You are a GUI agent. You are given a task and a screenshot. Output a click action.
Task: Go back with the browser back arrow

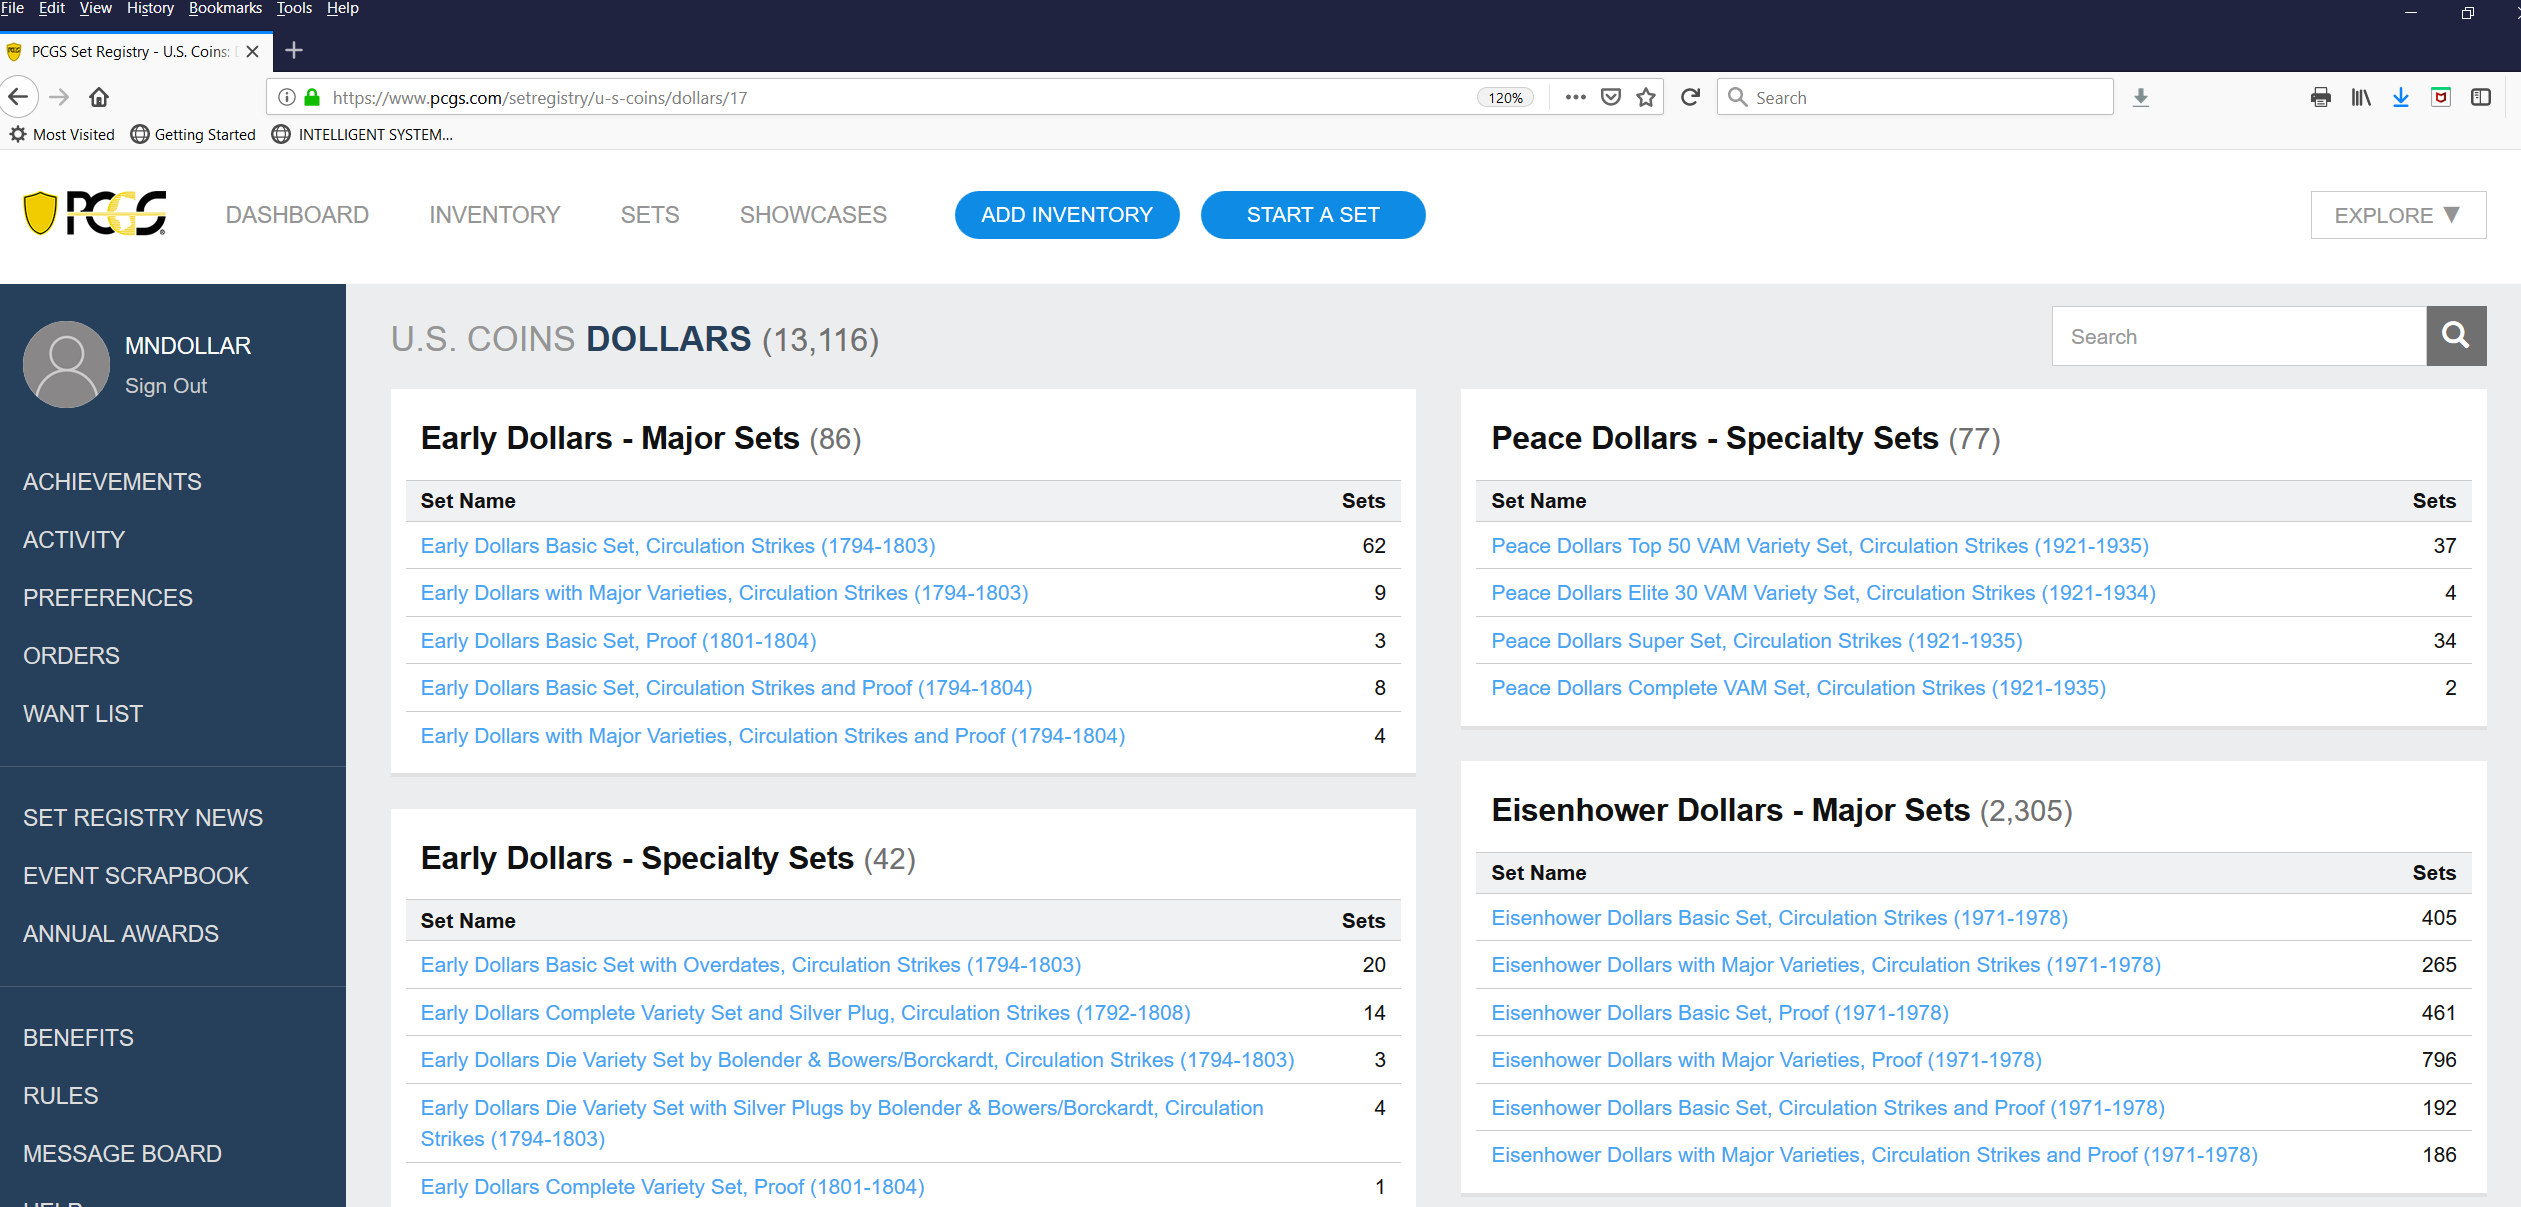[x=19, y=97]
